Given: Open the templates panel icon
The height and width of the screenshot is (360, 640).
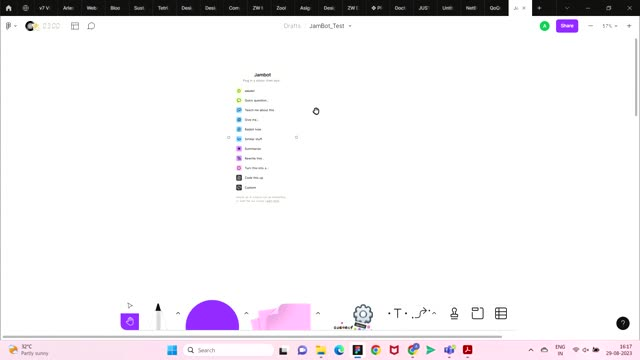Looking at the screenshot, I should (x=75, y=26).
